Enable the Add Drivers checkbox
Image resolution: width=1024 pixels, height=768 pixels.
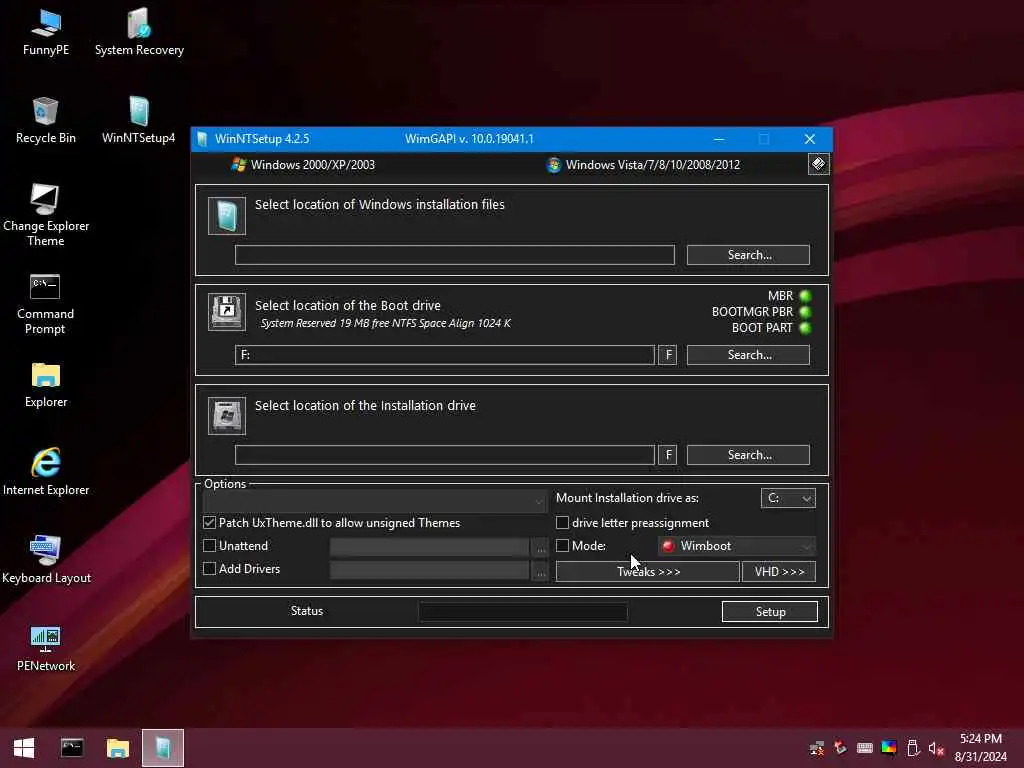point(210,569)
